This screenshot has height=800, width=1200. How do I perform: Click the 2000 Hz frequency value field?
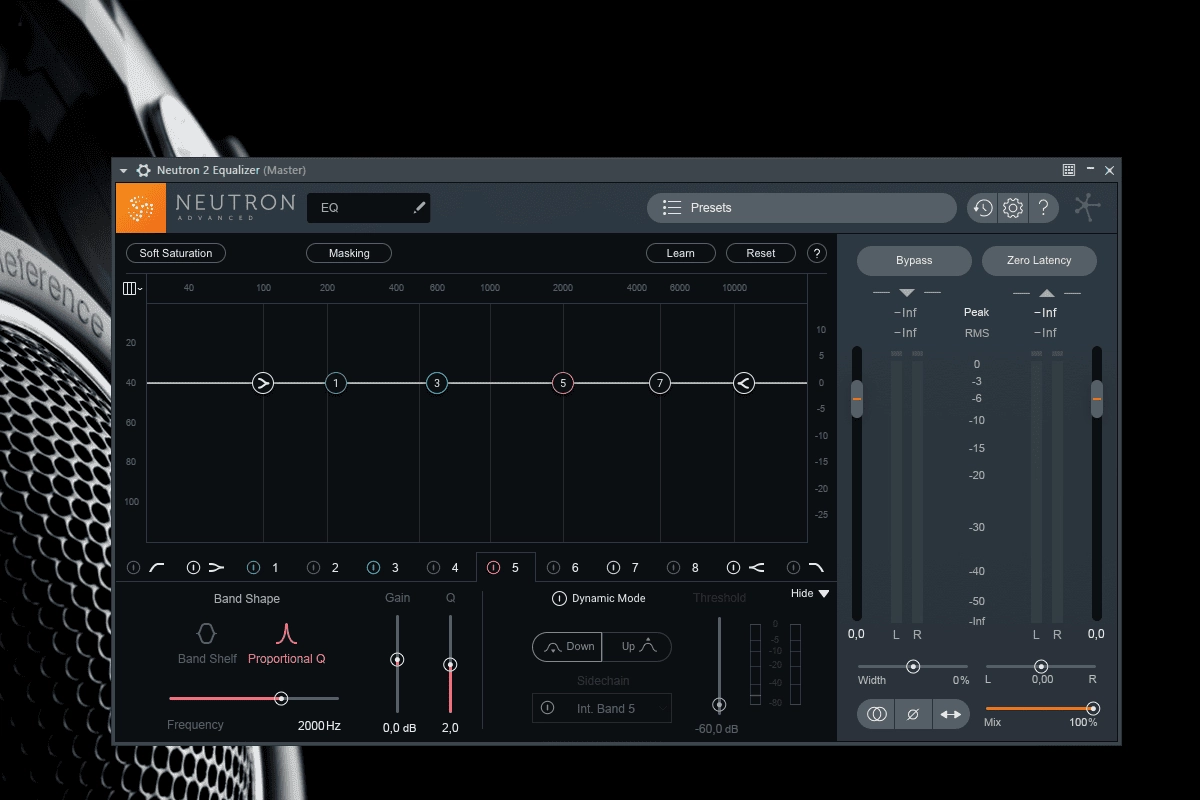tap(319, 726)
